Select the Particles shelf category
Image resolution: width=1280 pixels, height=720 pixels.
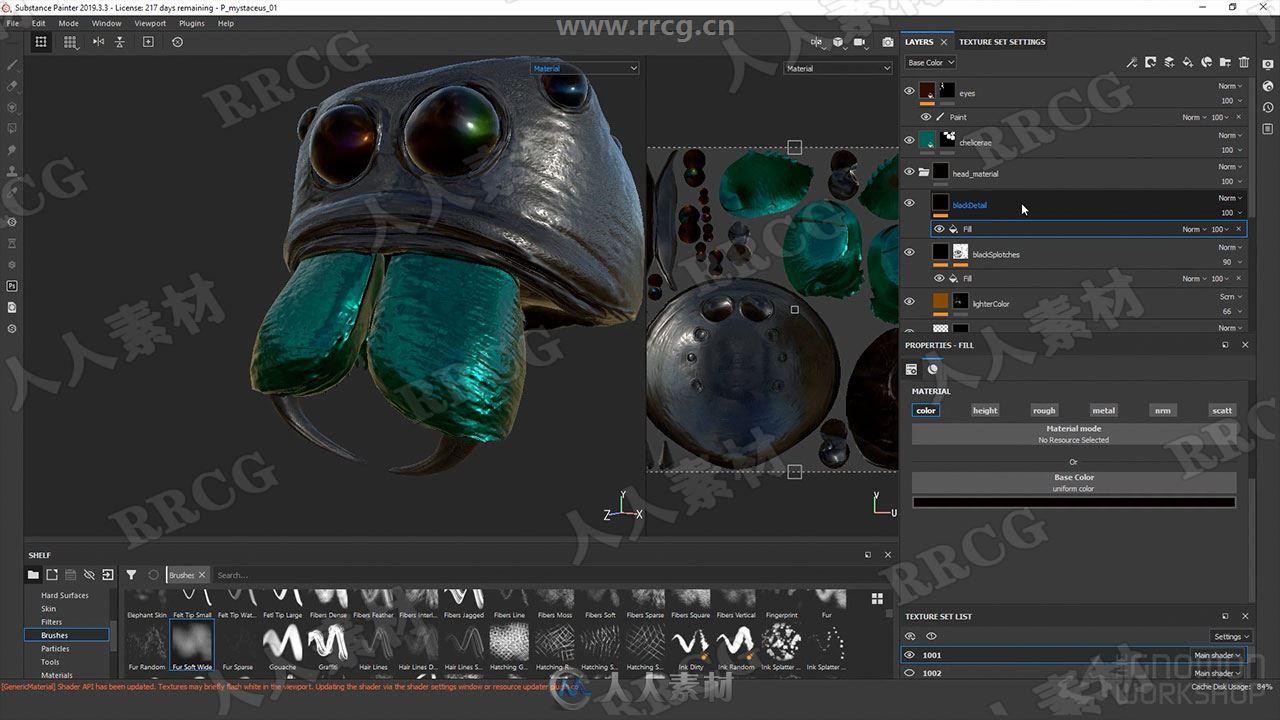[55, 648]
